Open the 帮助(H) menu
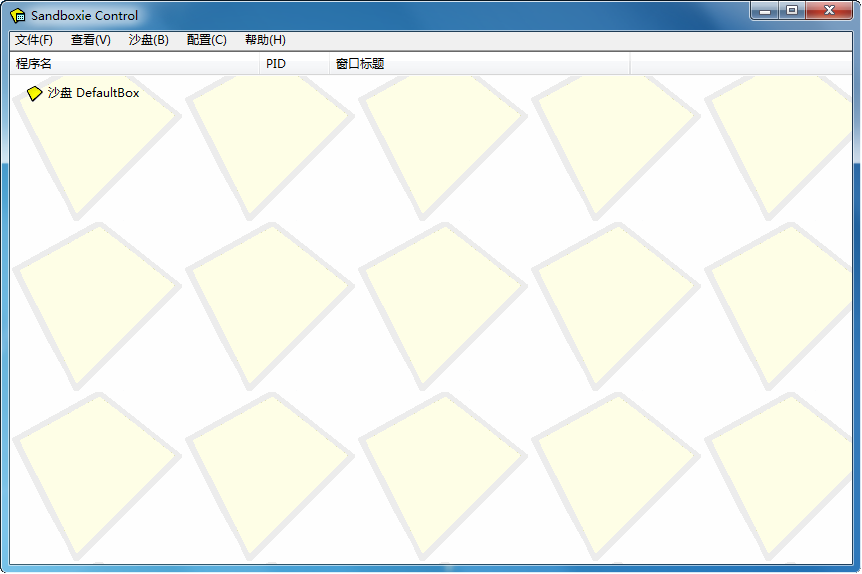Image resolution: width=862 pixels, height=574 pixels. click(265, 40)
